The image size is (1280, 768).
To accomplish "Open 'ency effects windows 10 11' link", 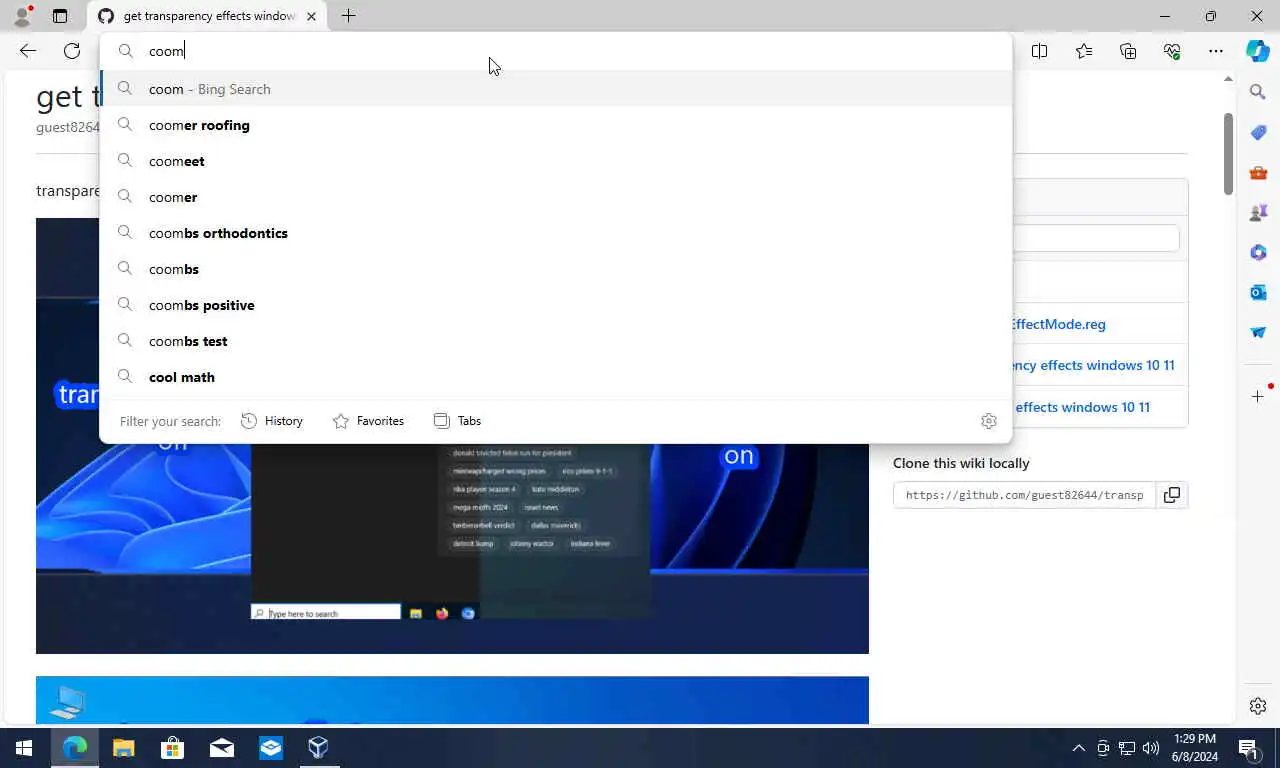I will (x=1092, y=365).
